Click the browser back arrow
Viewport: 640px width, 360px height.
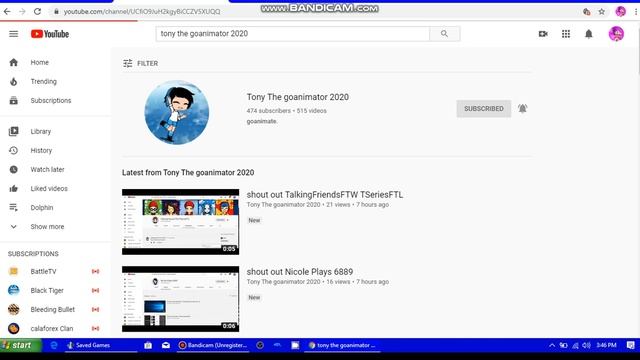click(7, 11)
